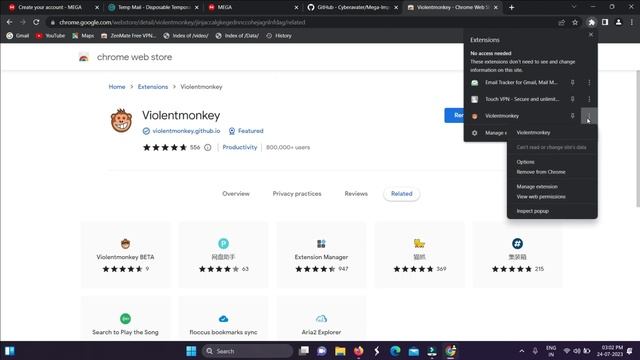Image resolution: width=640 pixels, height=360 pixels.
Task: Reload the current page
Action: [36, 22]
